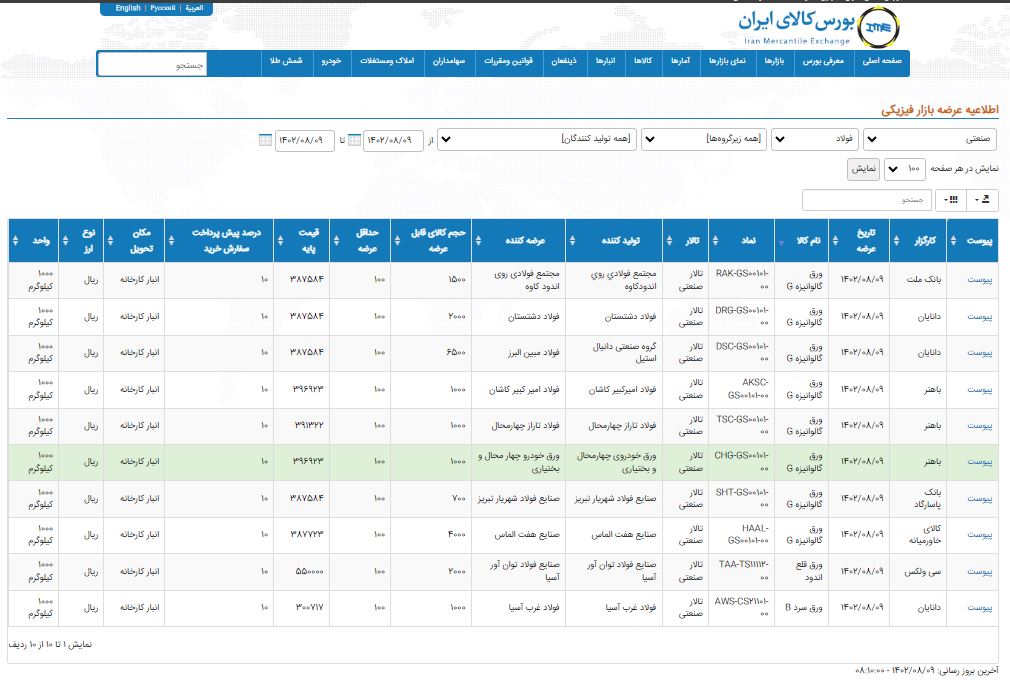The image size is (1010, 687).
Task: Sort by حجم کالای قابل عرضه column
Action: point(431,241)
